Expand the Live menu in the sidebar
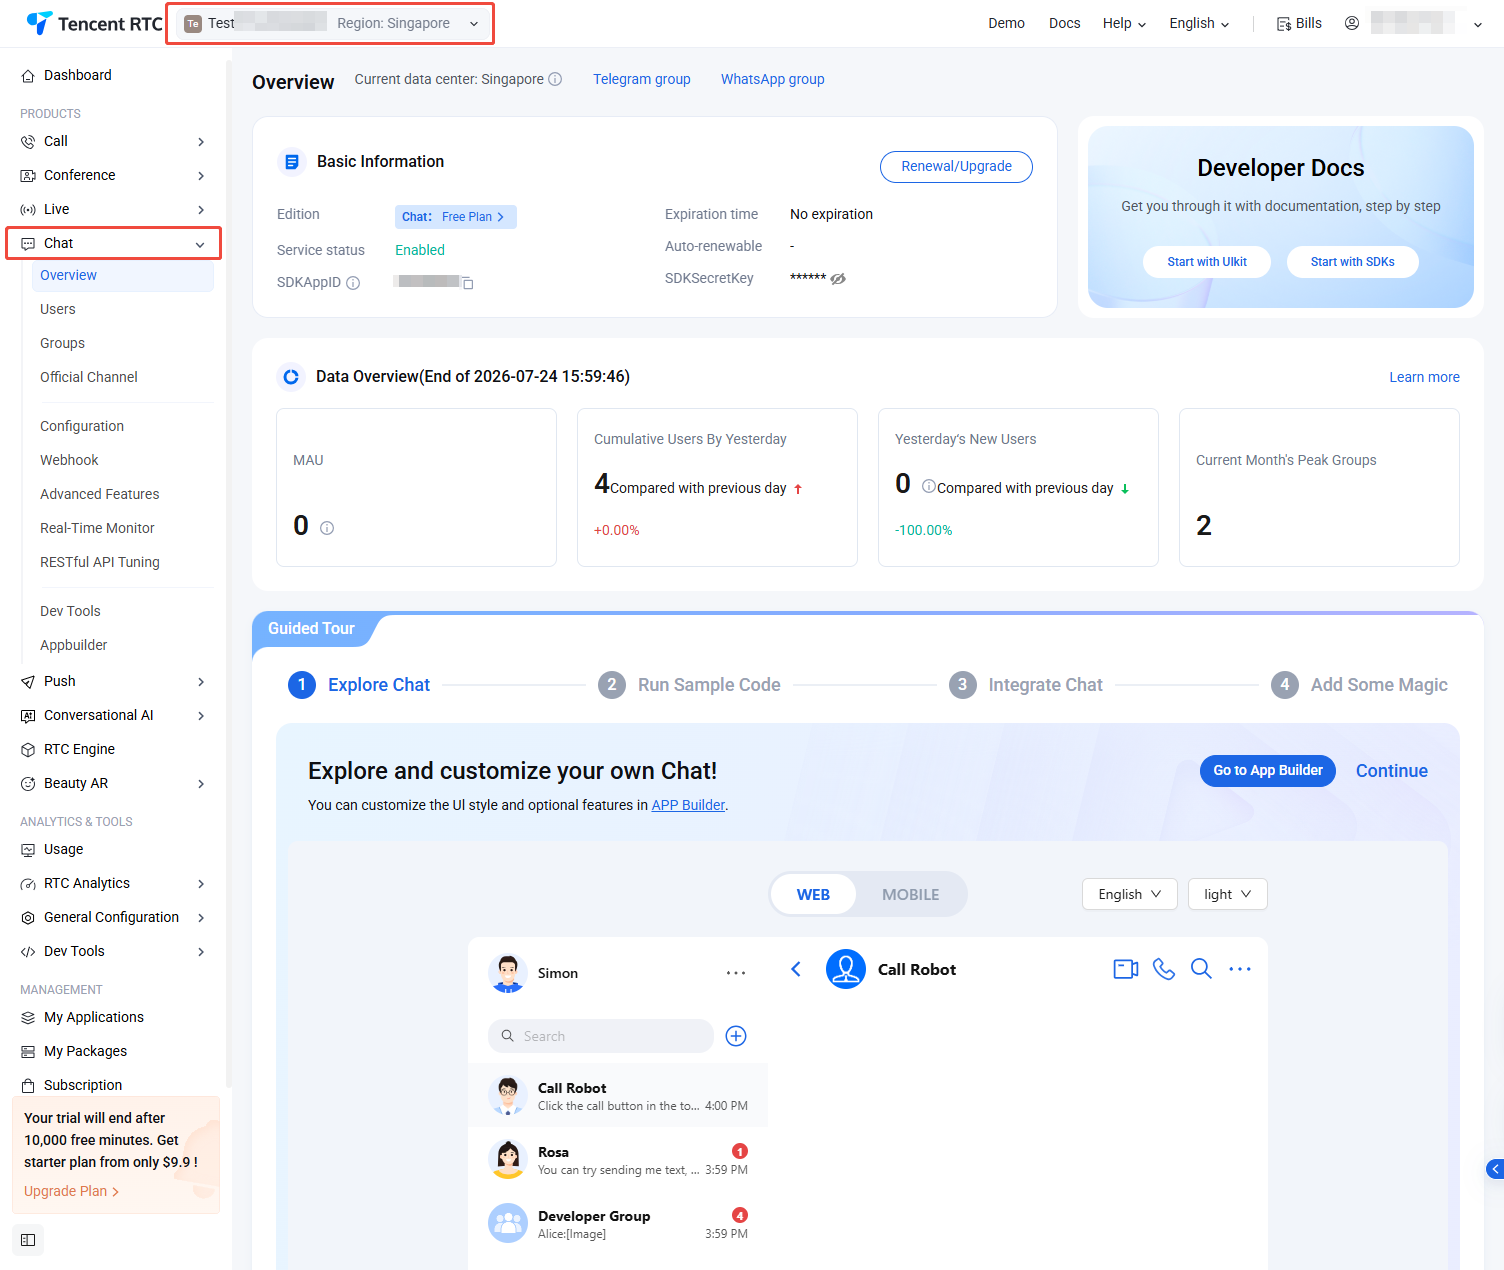1504x1270 pixels. 114,209
